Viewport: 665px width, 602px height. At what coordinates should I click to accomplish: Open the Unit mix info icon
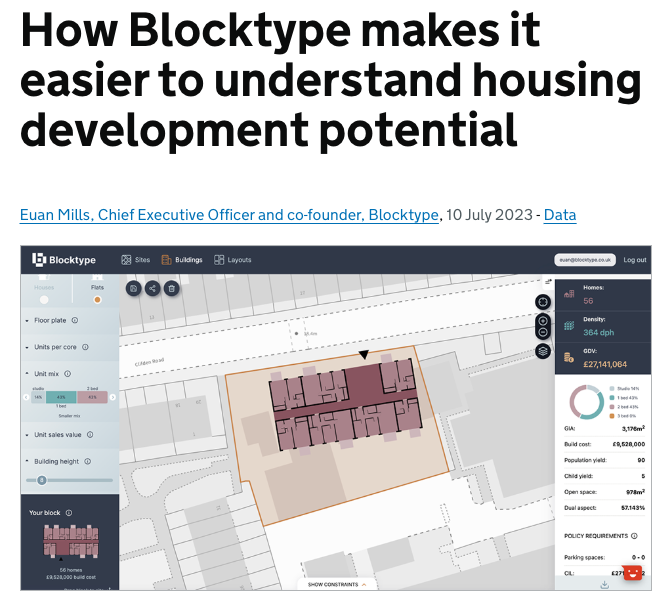(x=67, y=374)
